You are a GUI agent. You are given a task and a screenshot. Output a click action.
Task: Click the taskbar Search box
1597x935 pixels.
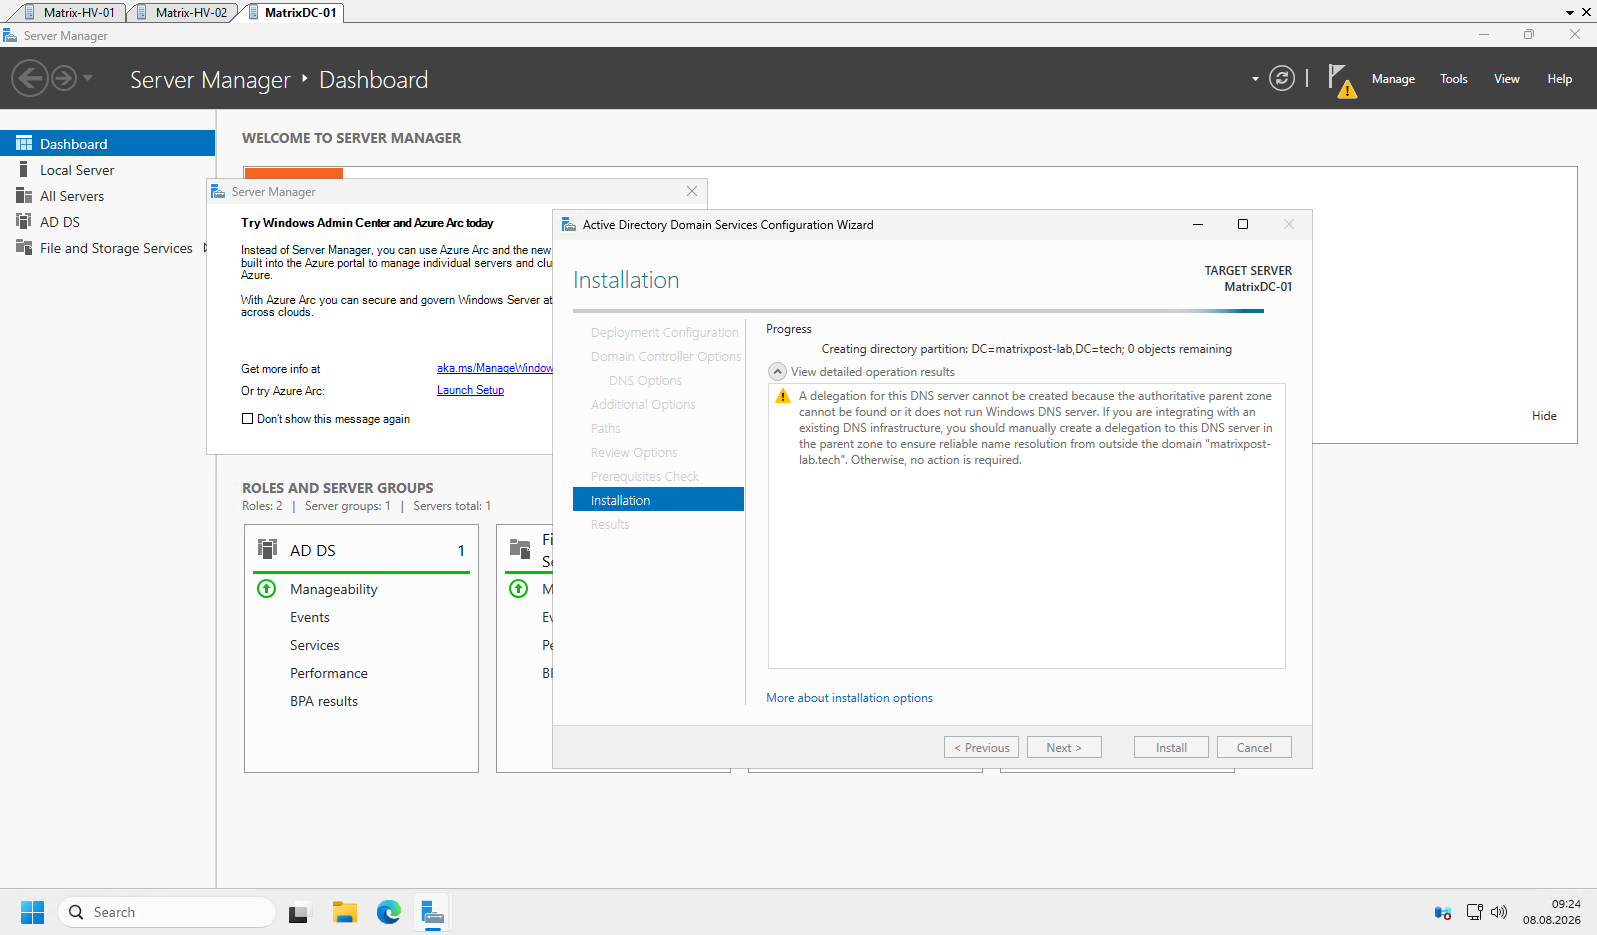(x=167, y=912)
